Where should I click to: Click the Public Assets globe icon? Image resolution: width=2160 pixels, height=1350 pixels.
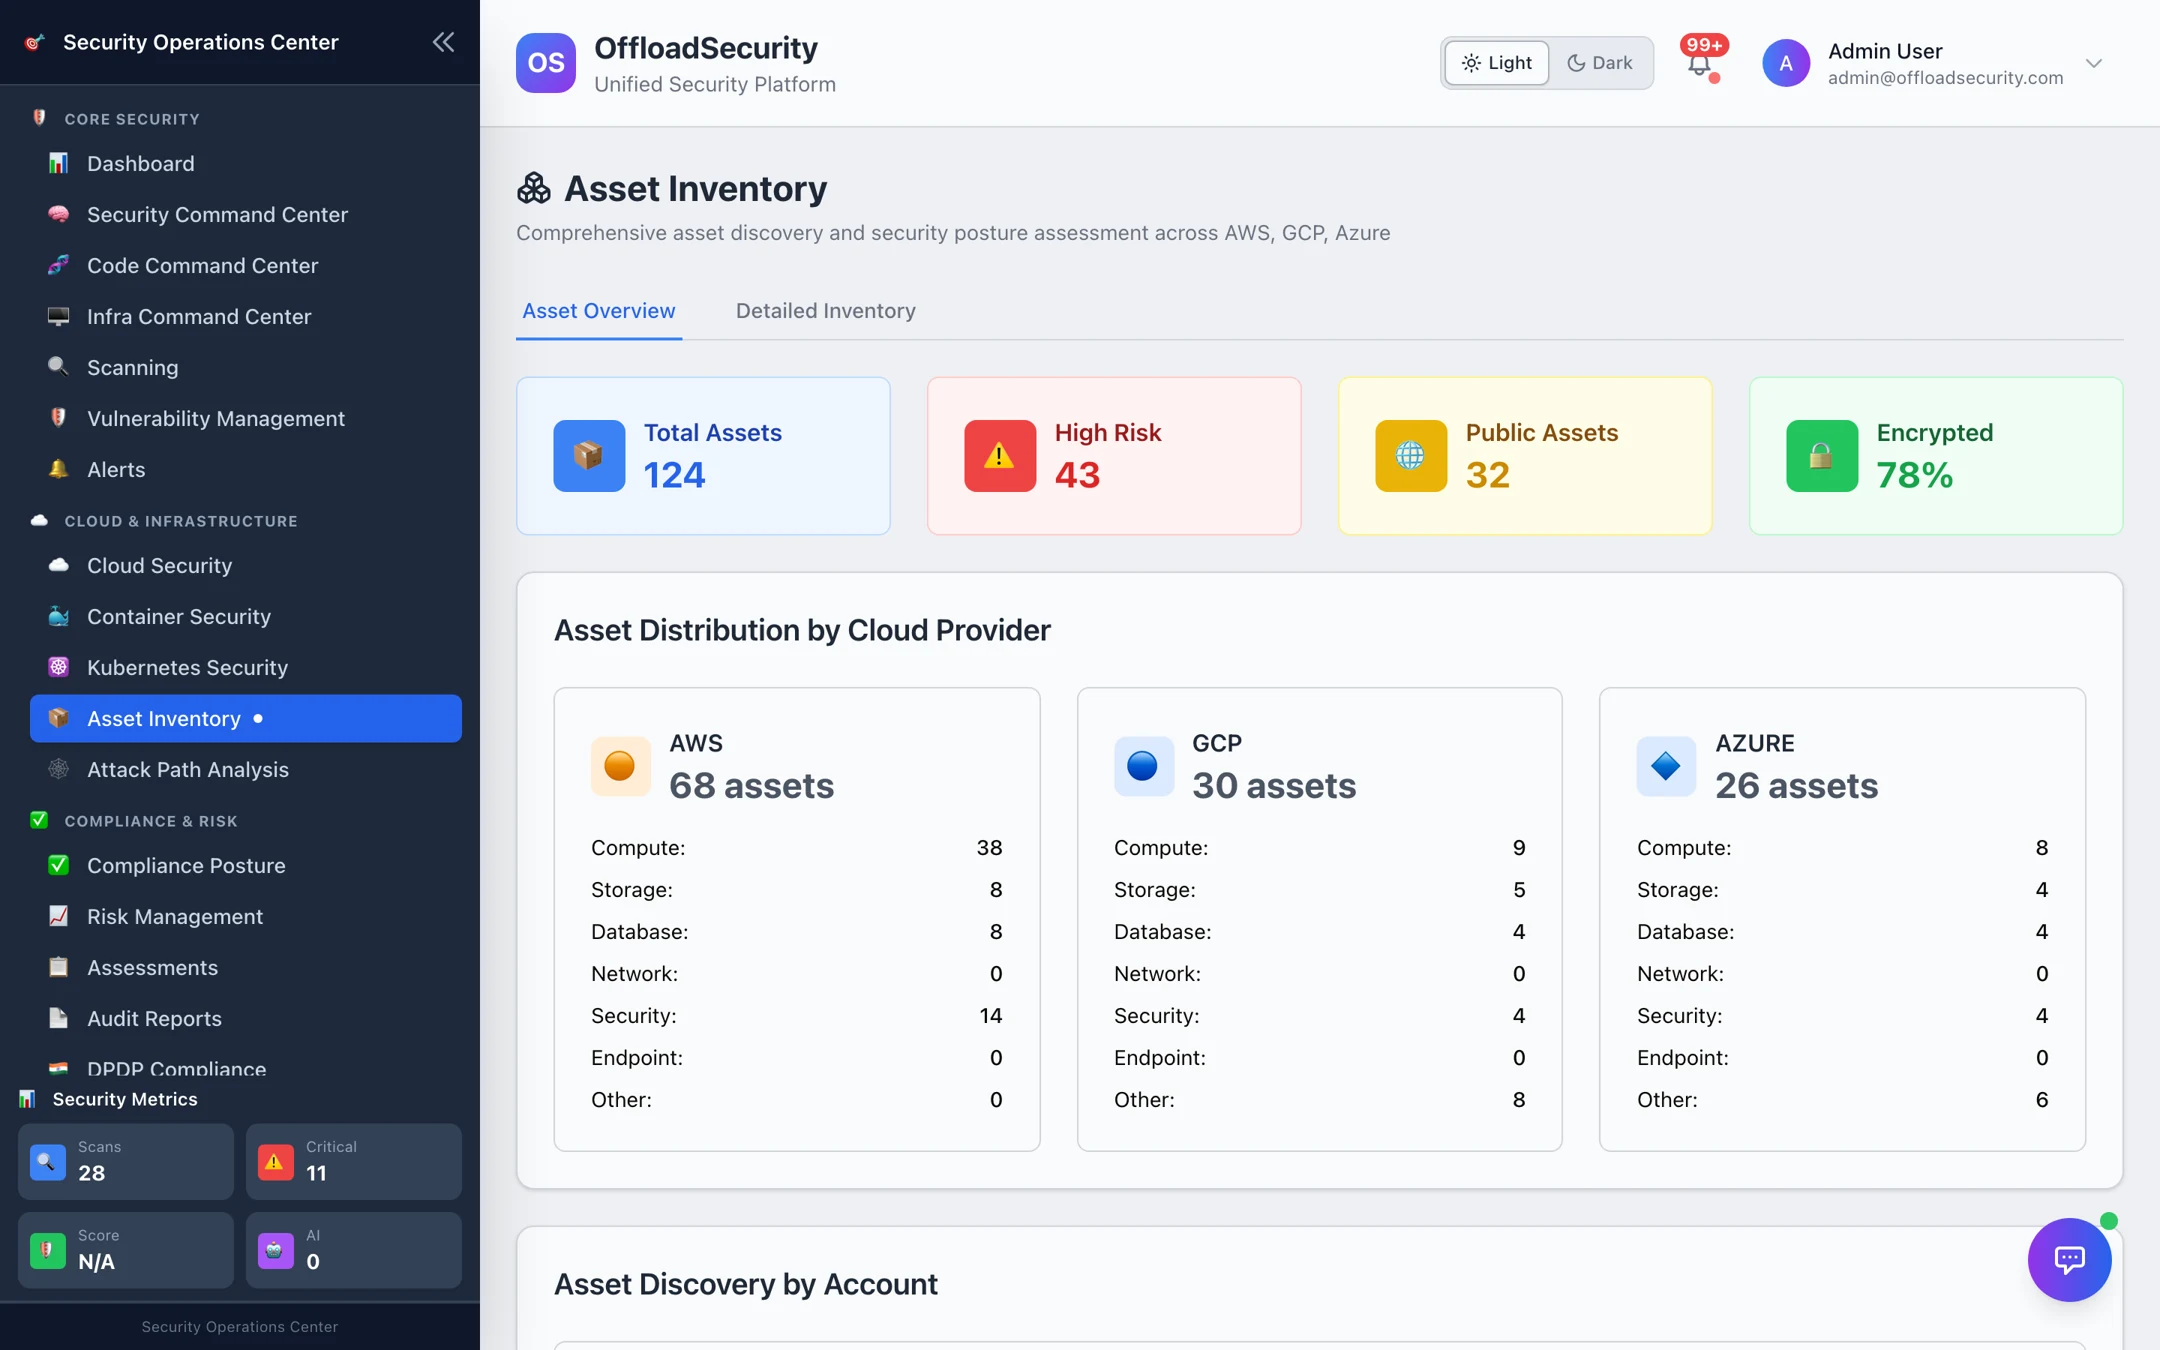(1411, 456)
